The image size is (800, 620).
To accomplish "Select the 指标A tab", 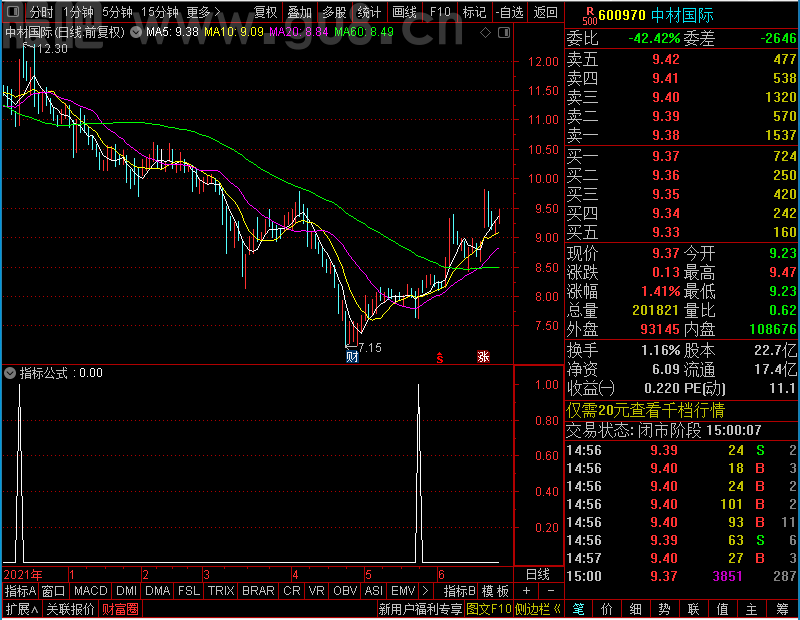I will click(x=20, y=591).
